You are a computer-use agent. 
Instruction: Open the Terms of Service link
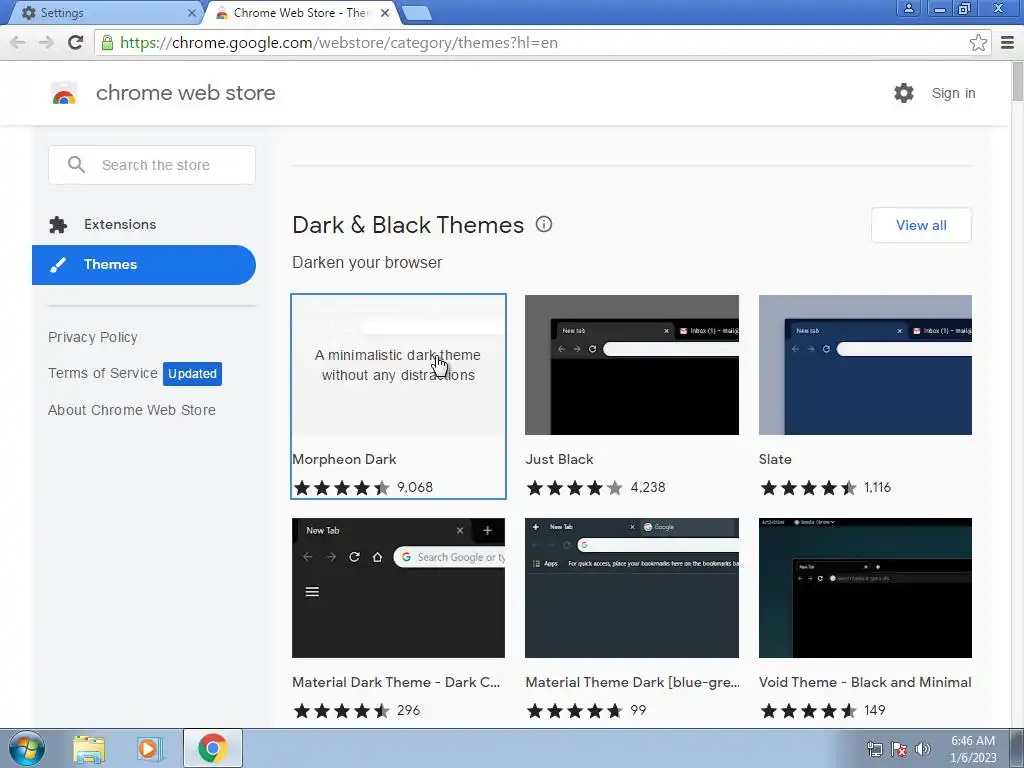pos(103,373)
